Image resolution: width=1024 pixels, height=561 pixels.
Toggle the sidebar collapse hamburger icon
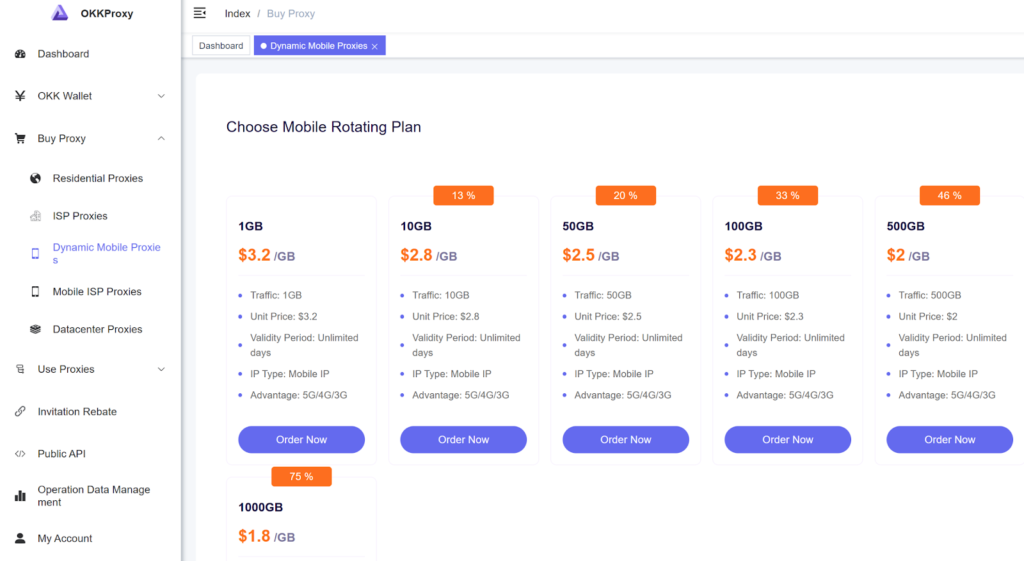coord(200,13)
